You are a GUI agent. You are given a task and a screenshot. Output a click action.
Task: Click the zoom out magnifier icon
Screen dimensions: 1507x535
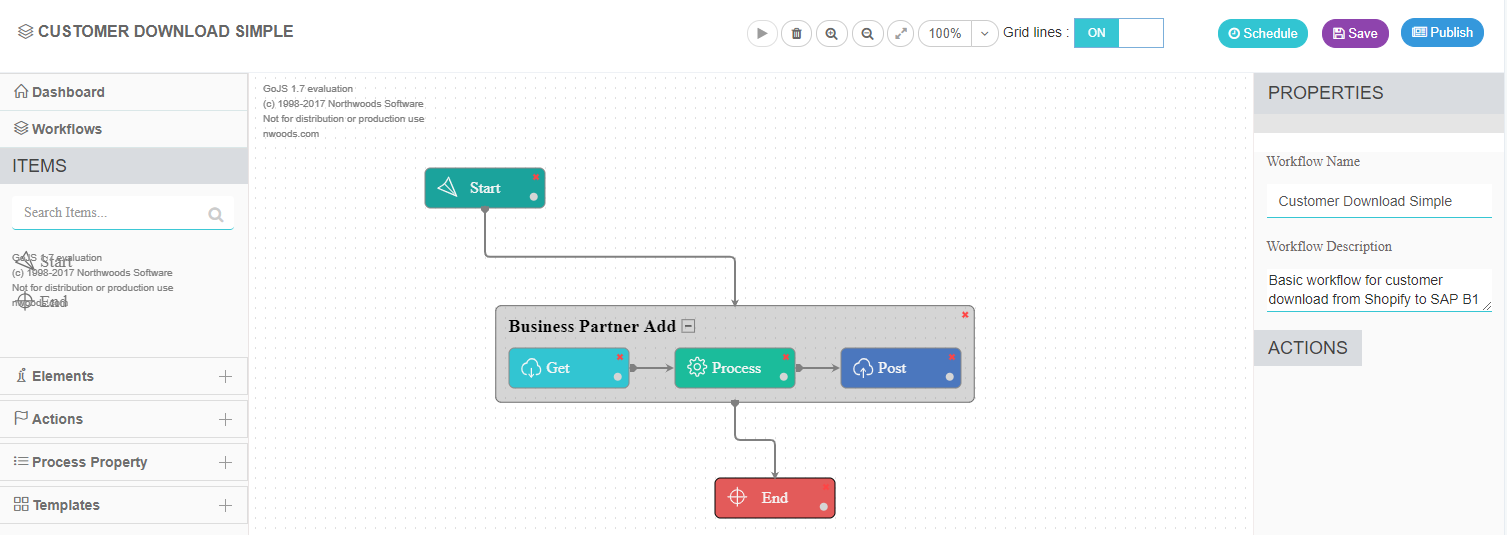tap(867, 33)
